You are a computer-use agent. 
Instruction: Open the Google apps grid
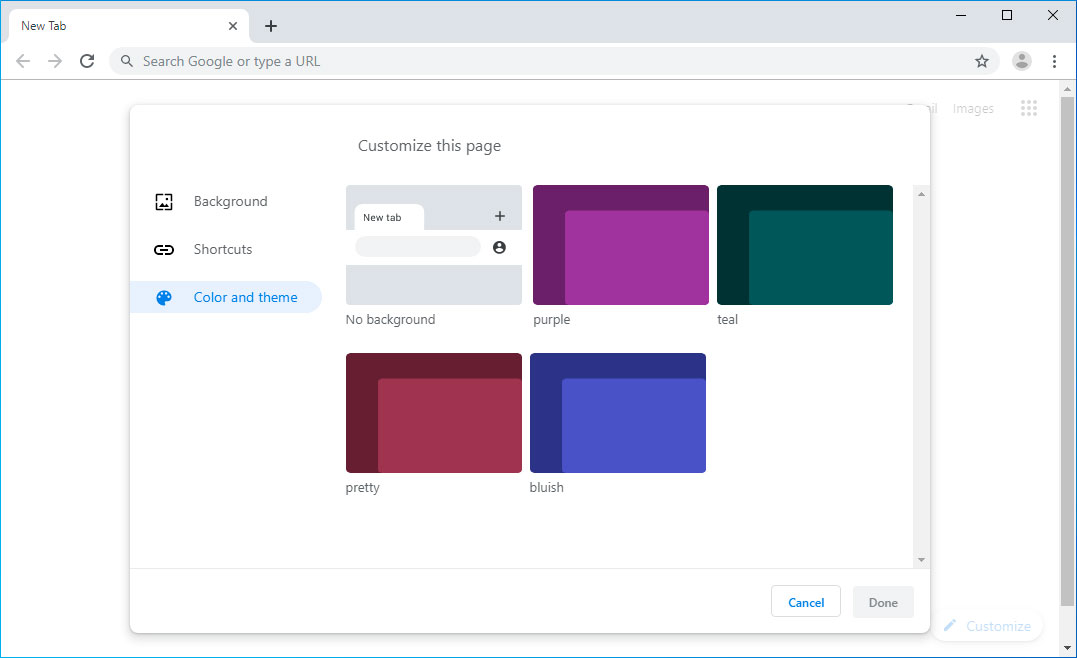1029,108
